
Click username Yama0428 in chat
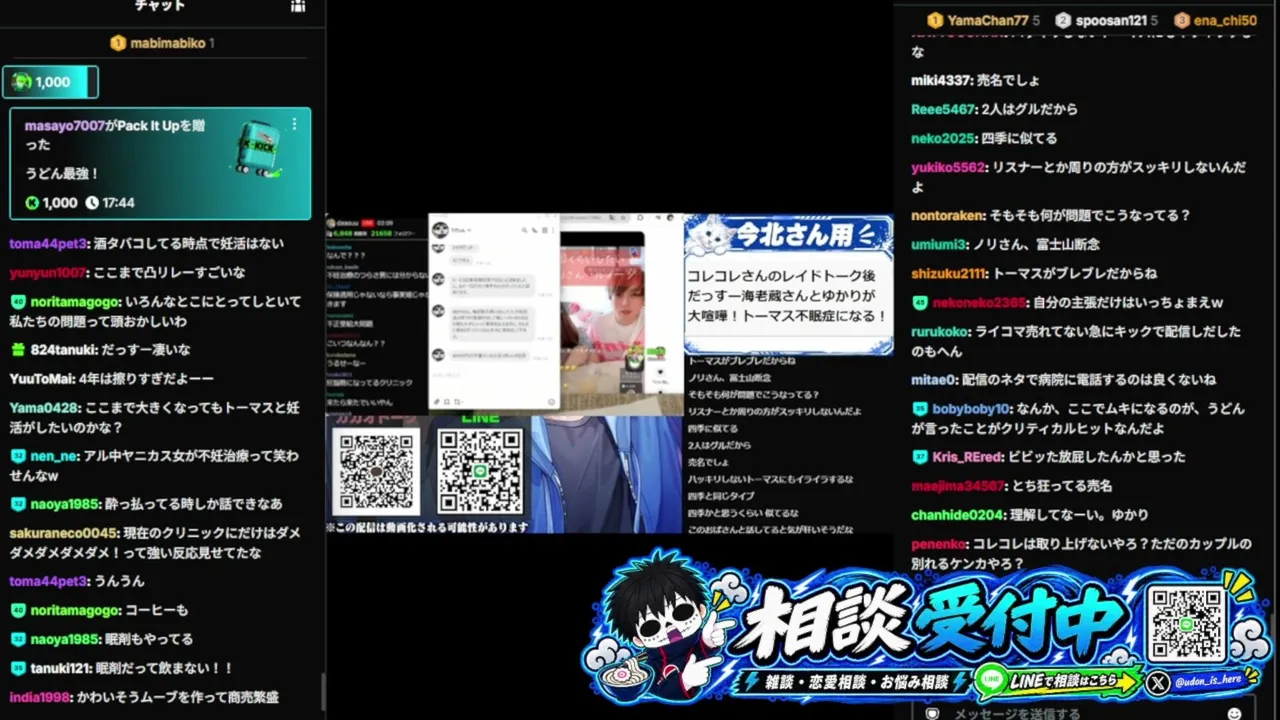44,408
